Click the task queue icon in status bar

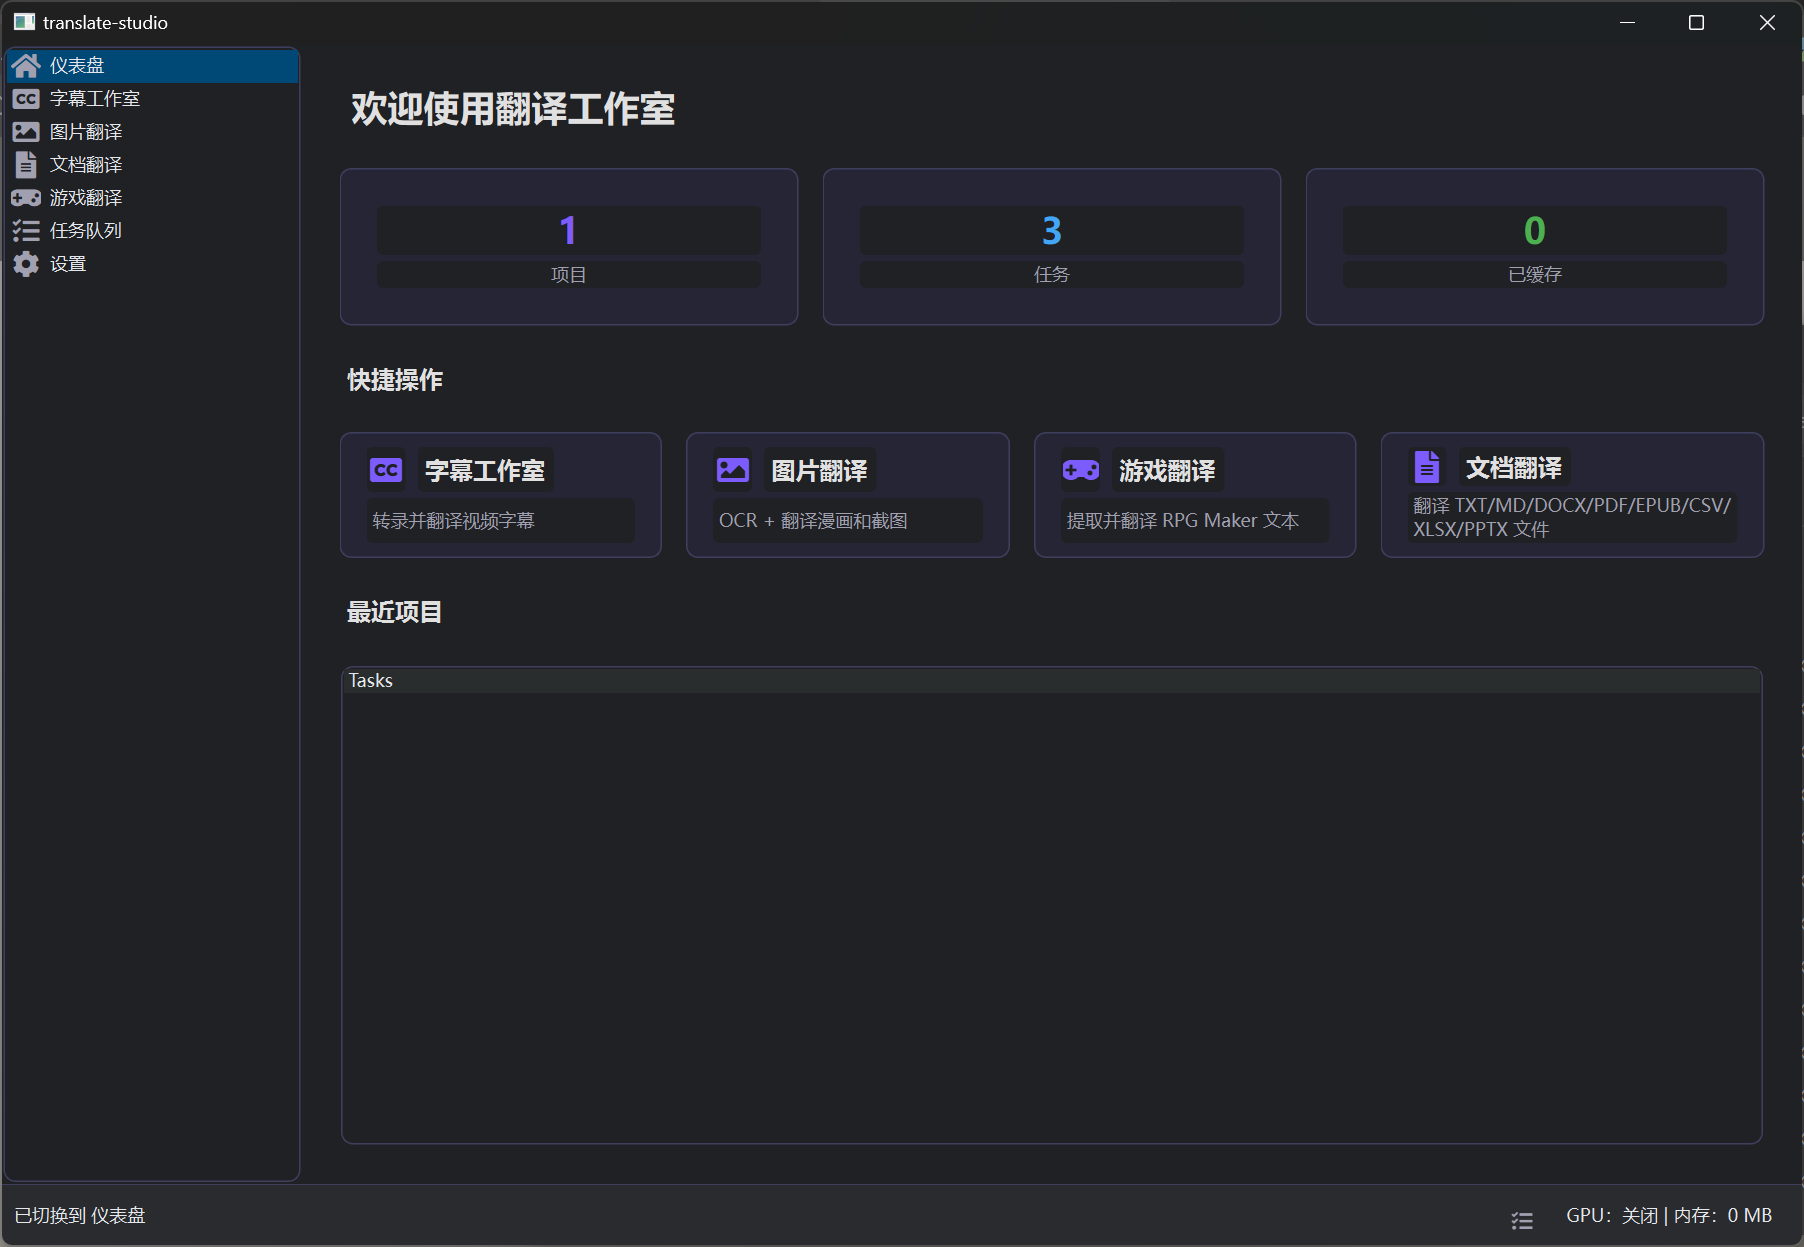point(1522,1220)
